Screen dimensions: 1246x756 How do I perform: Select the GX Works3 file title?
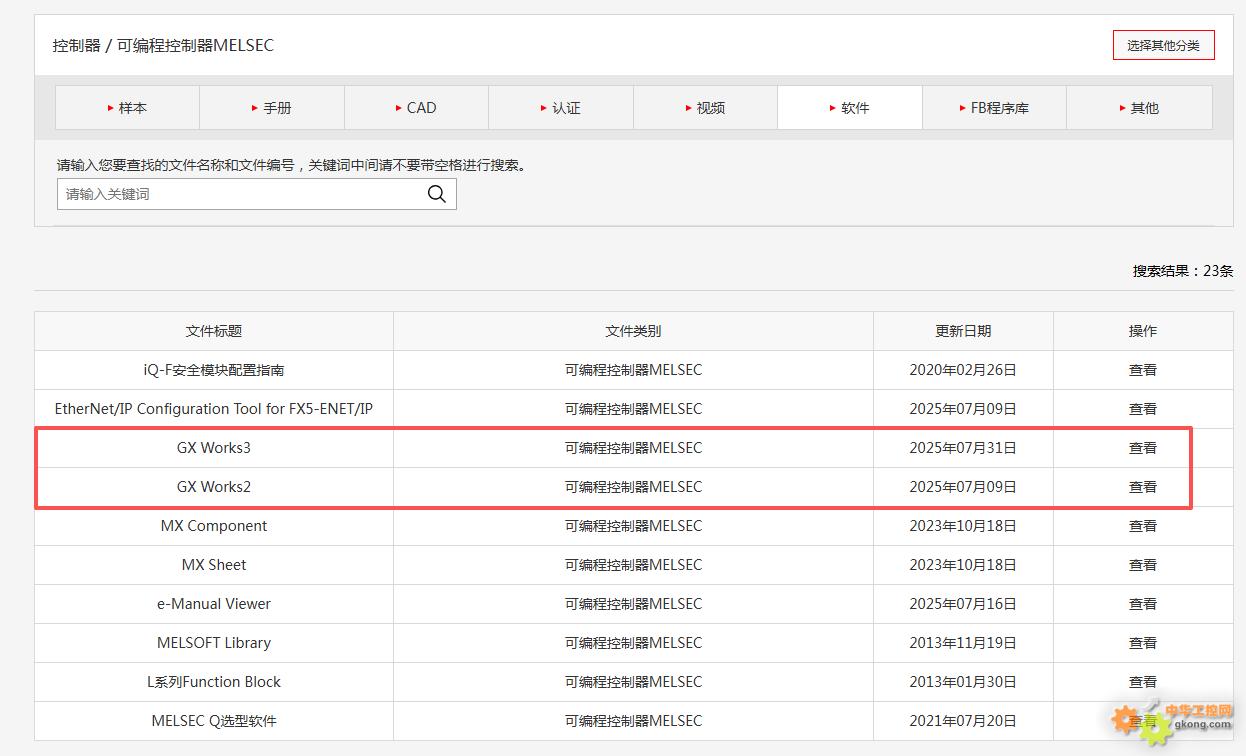(214, 448)
